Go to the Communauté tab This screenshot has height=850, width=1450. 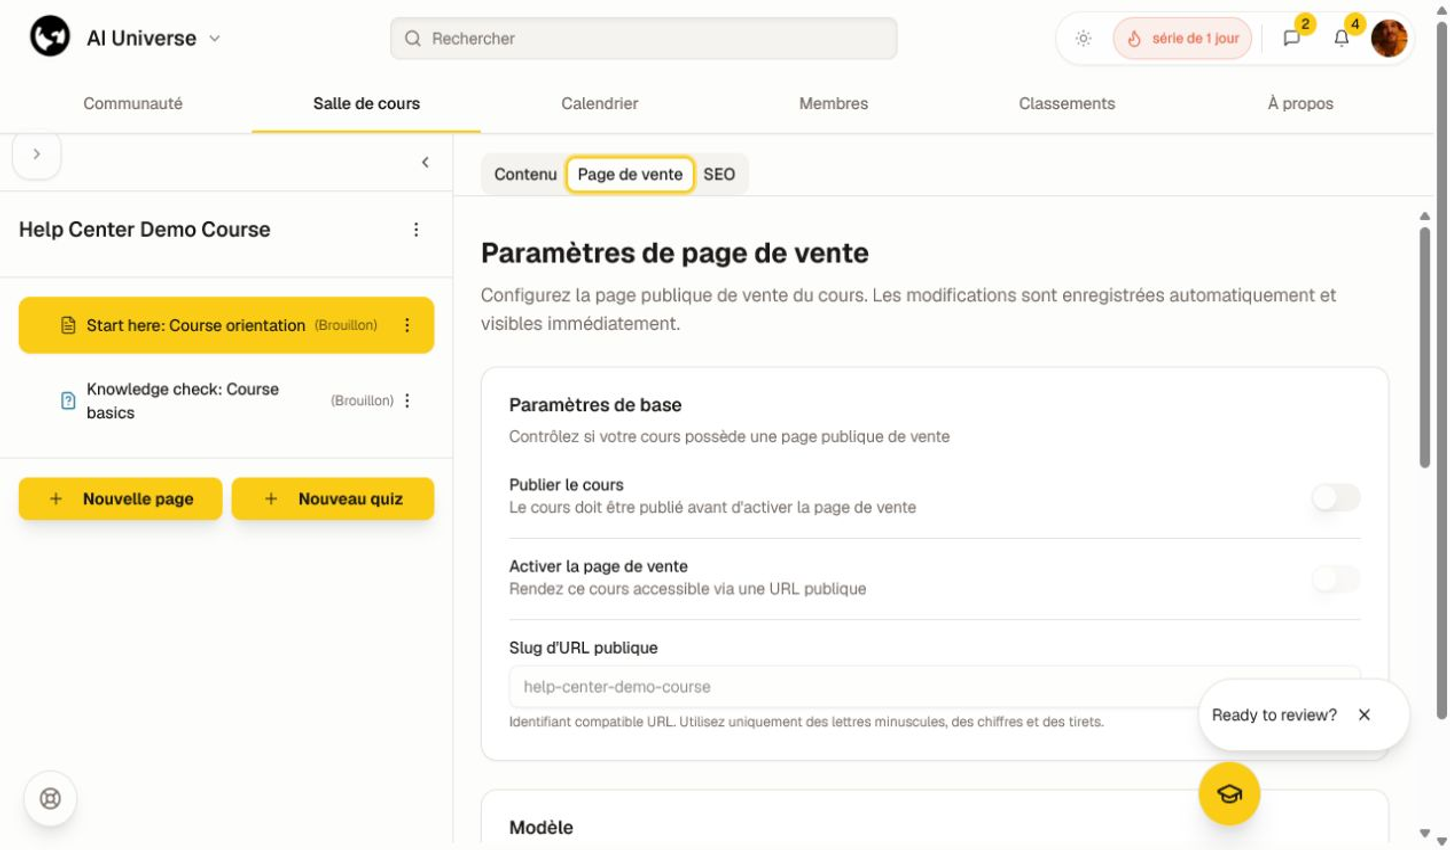pyautogui.click(x=133, y=103)
